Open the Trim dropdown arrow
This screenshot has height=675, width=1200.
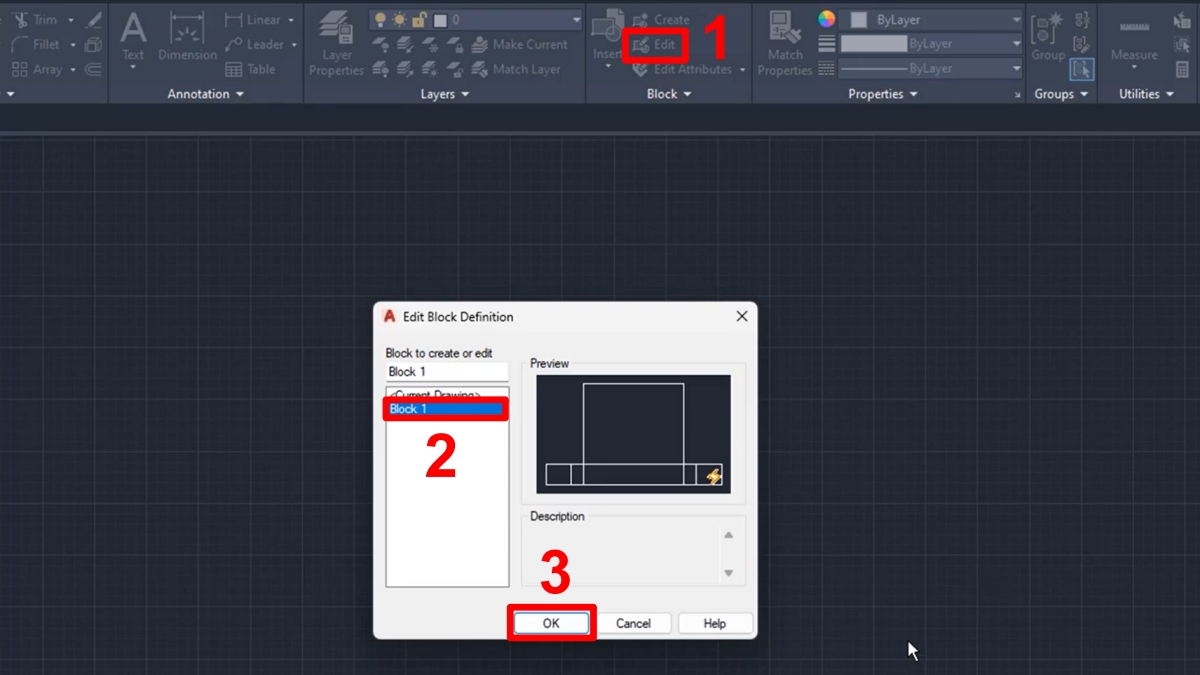(x=71, y=20)
